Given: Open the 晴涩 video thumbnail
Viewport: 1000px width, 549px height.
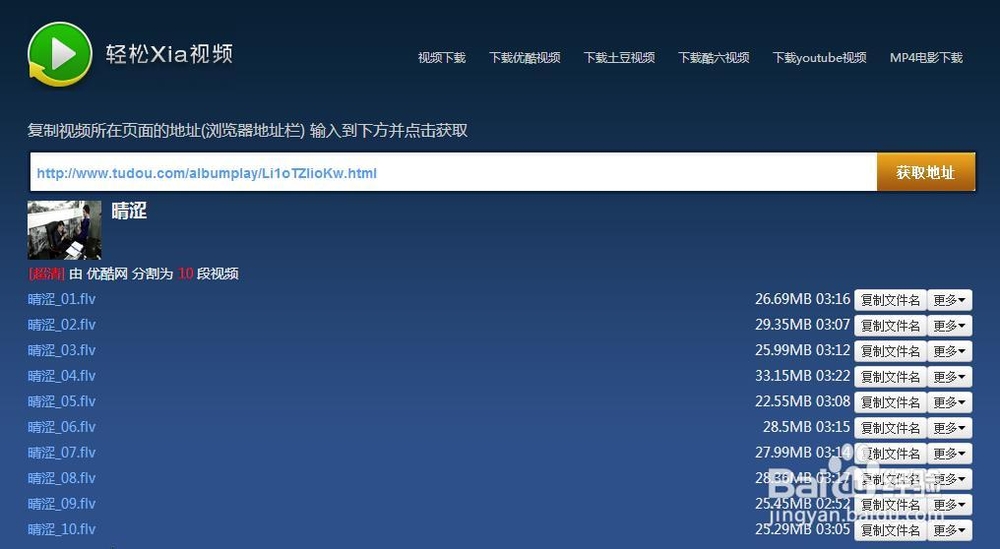Looking at the screenshot, I should (64, 230).
